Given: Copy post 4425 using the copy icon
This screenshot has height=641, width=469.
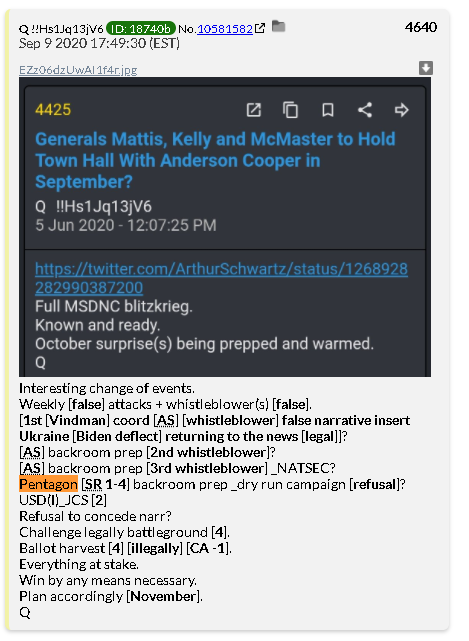Looking at the screenshot, I should click(x=290, y=110).
